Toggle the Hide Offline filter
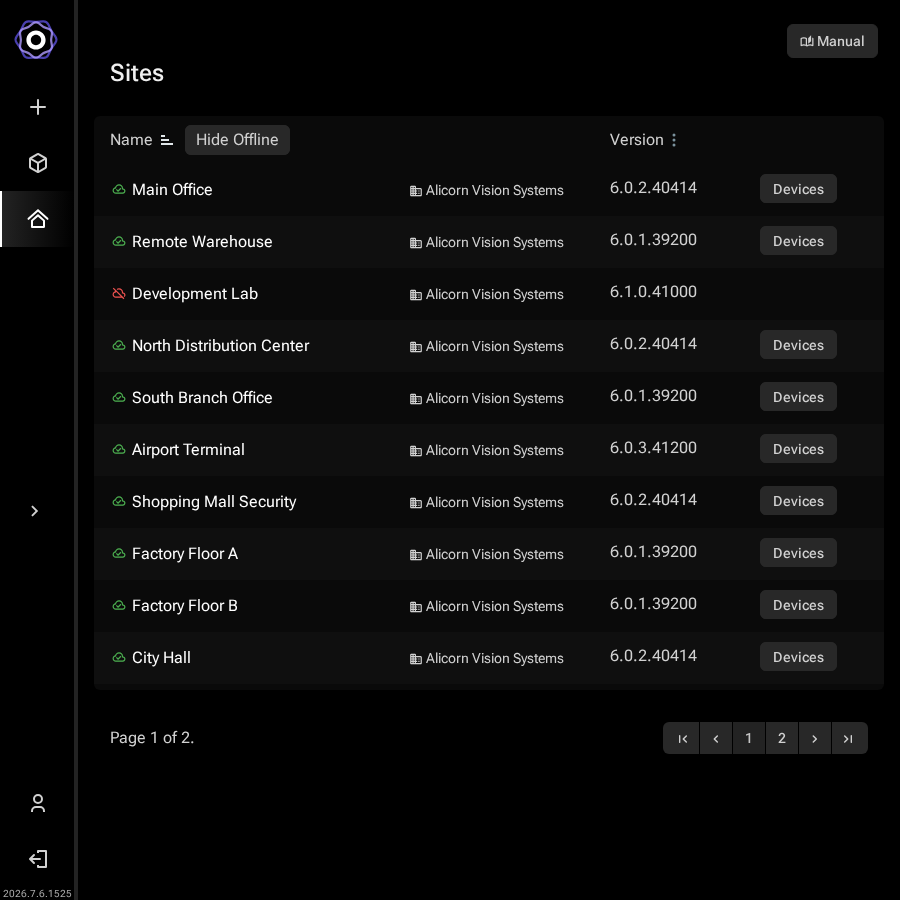 (237, 140)
